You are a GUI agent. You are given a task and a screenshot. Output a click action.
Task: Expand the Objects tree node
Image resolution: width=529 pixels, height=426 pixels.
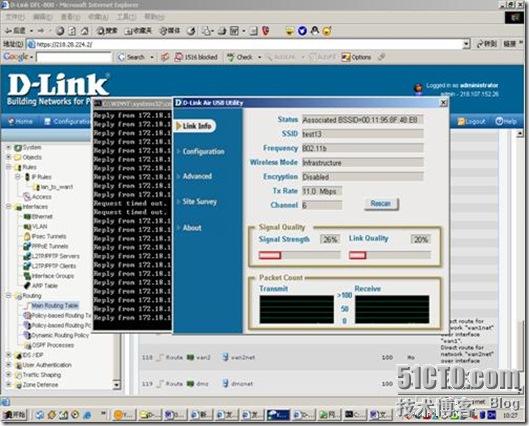(9, 157)
